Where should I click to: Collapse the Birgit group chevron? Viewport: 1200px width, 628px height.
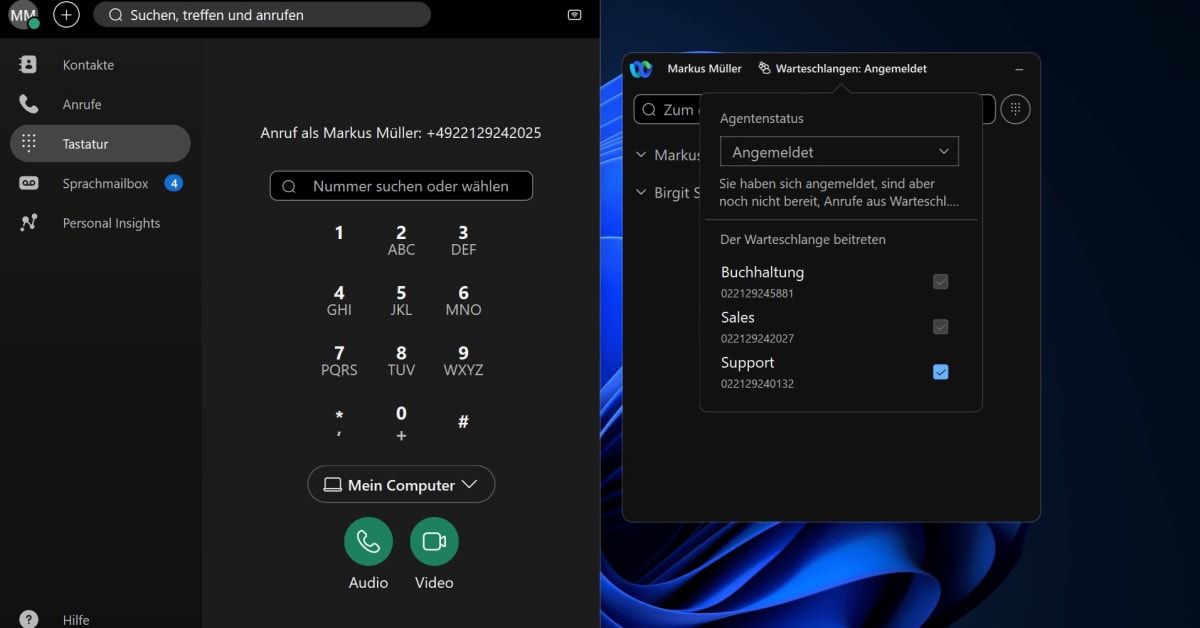tap(642, 193)
